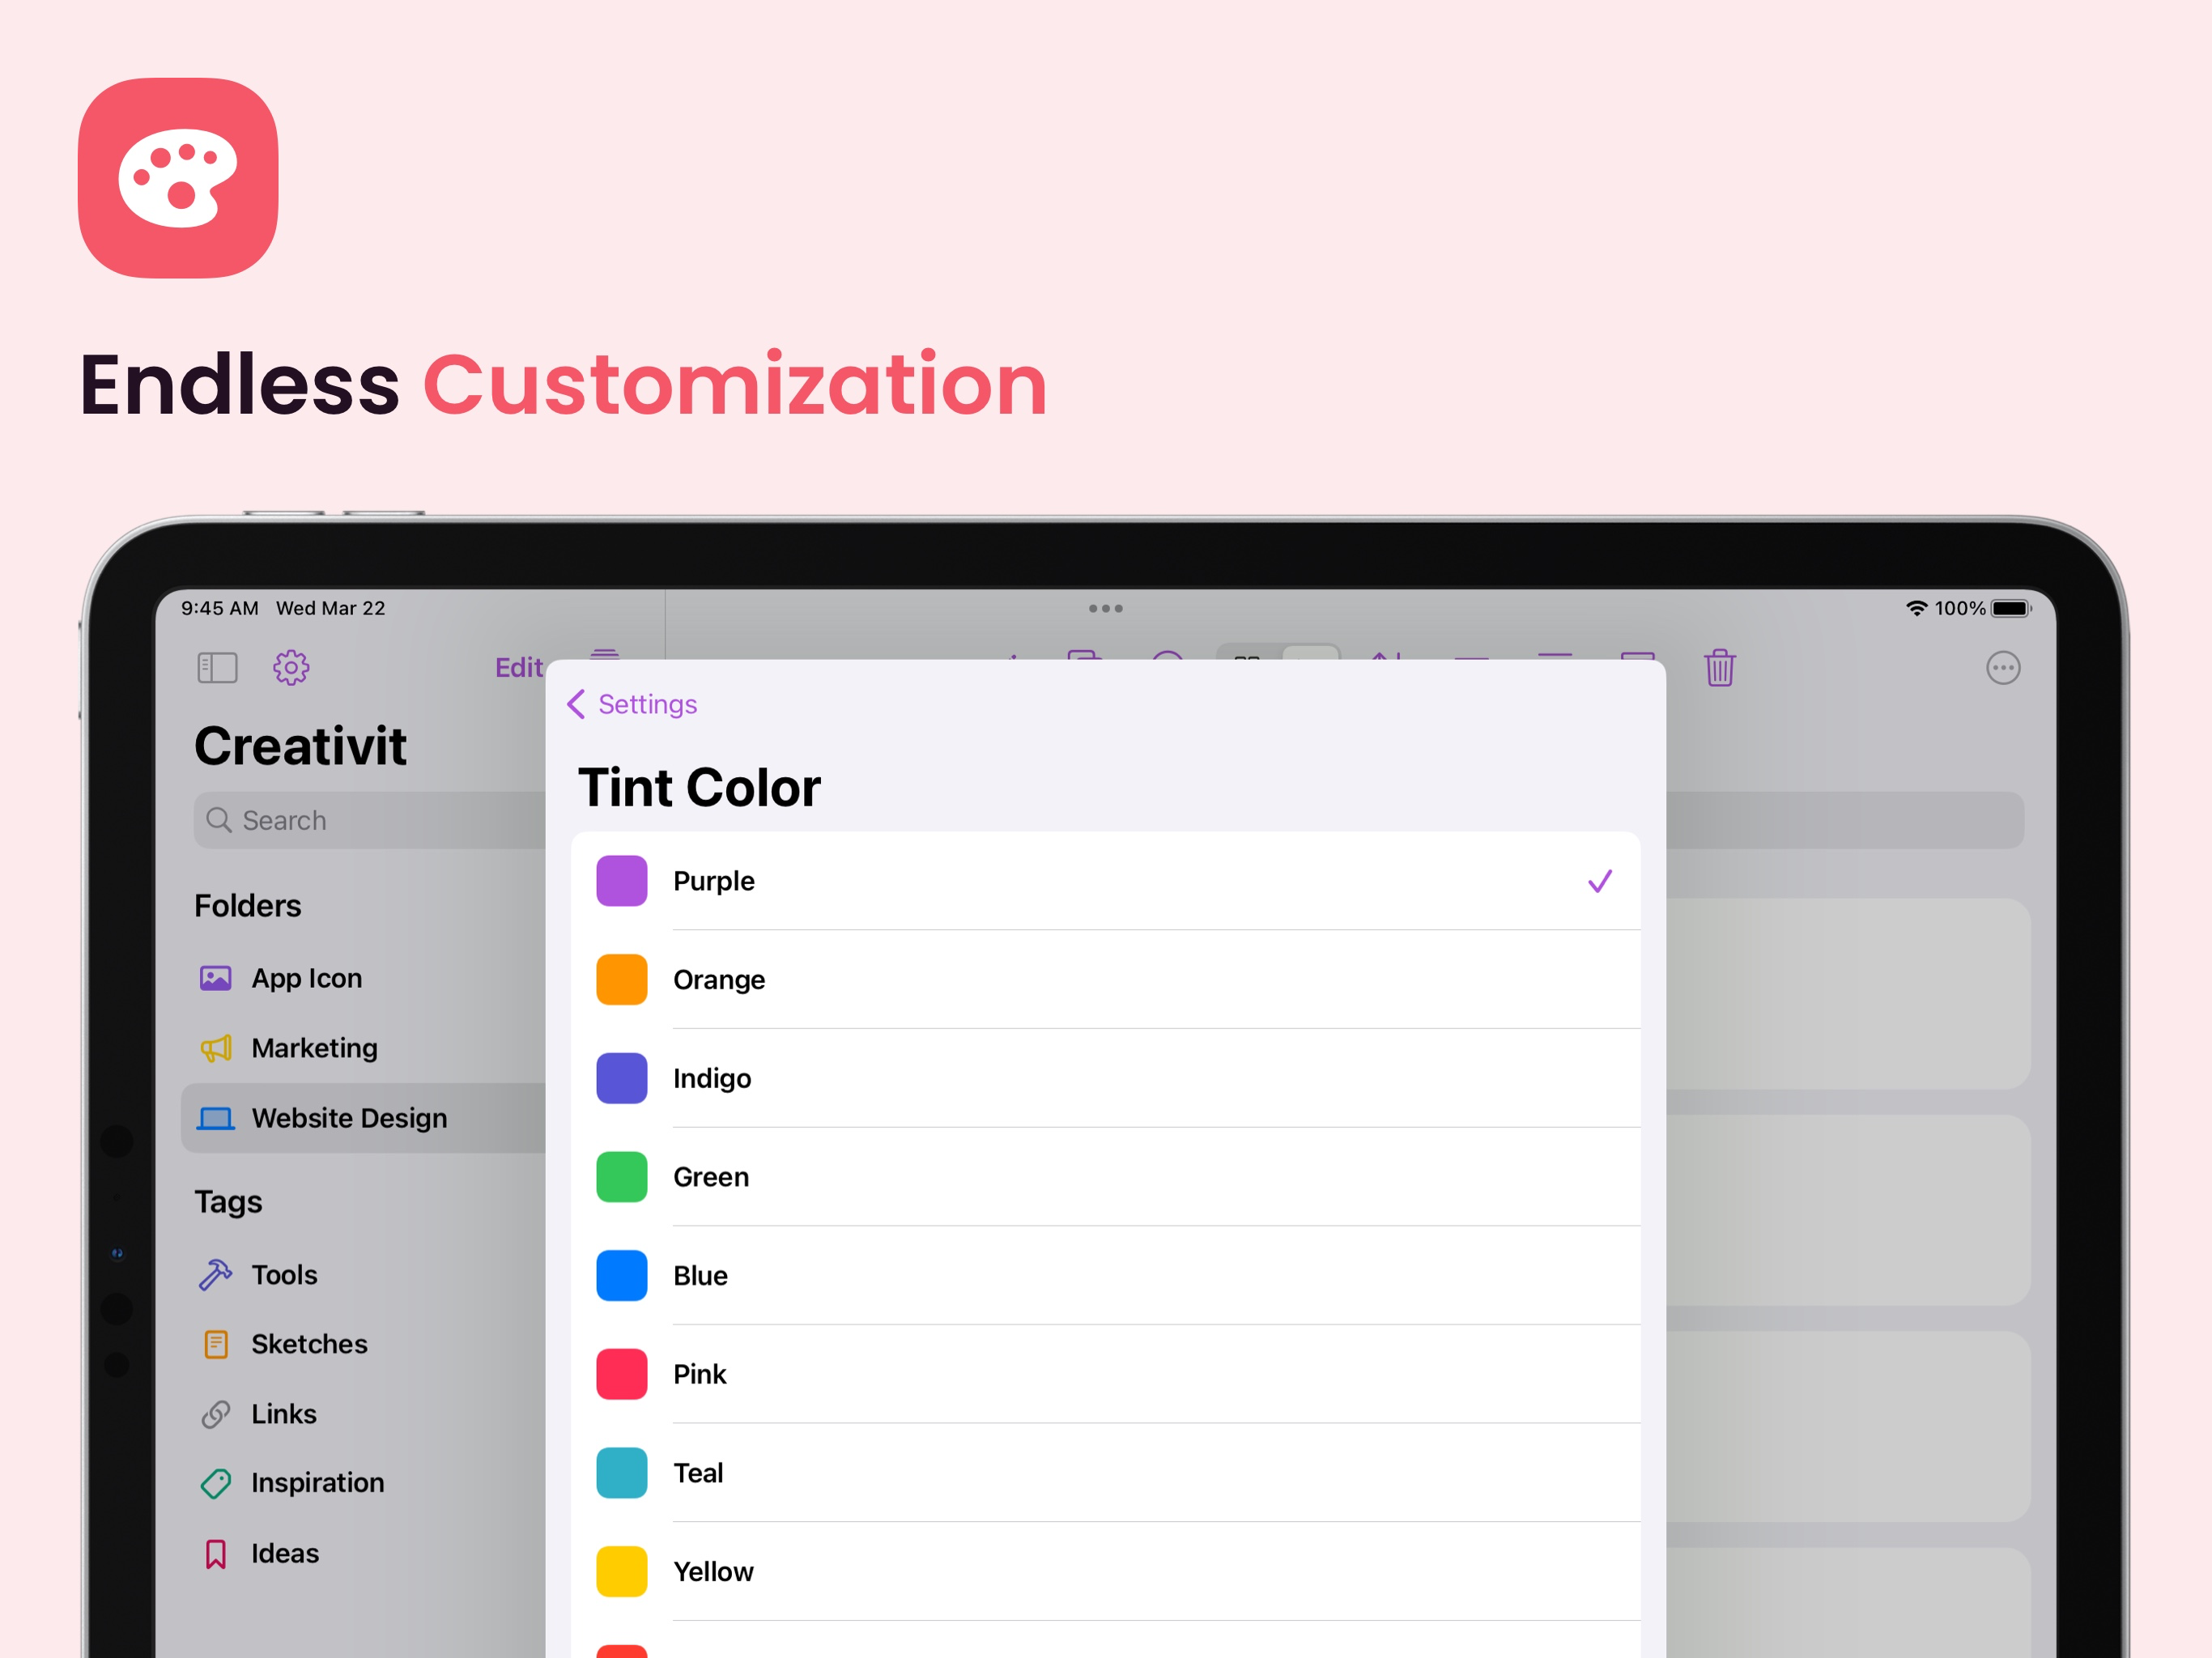Image resolution: width=2212 pixels, height=1658 pixels.
Task: Click the Marketing megaphone icon
Action: (215, 1047)
